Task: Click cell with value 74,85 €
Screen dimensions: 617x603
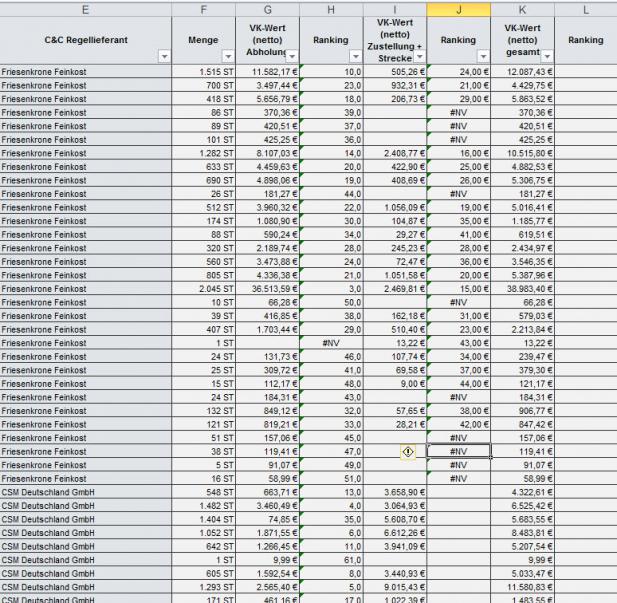Action: (268, 520)
